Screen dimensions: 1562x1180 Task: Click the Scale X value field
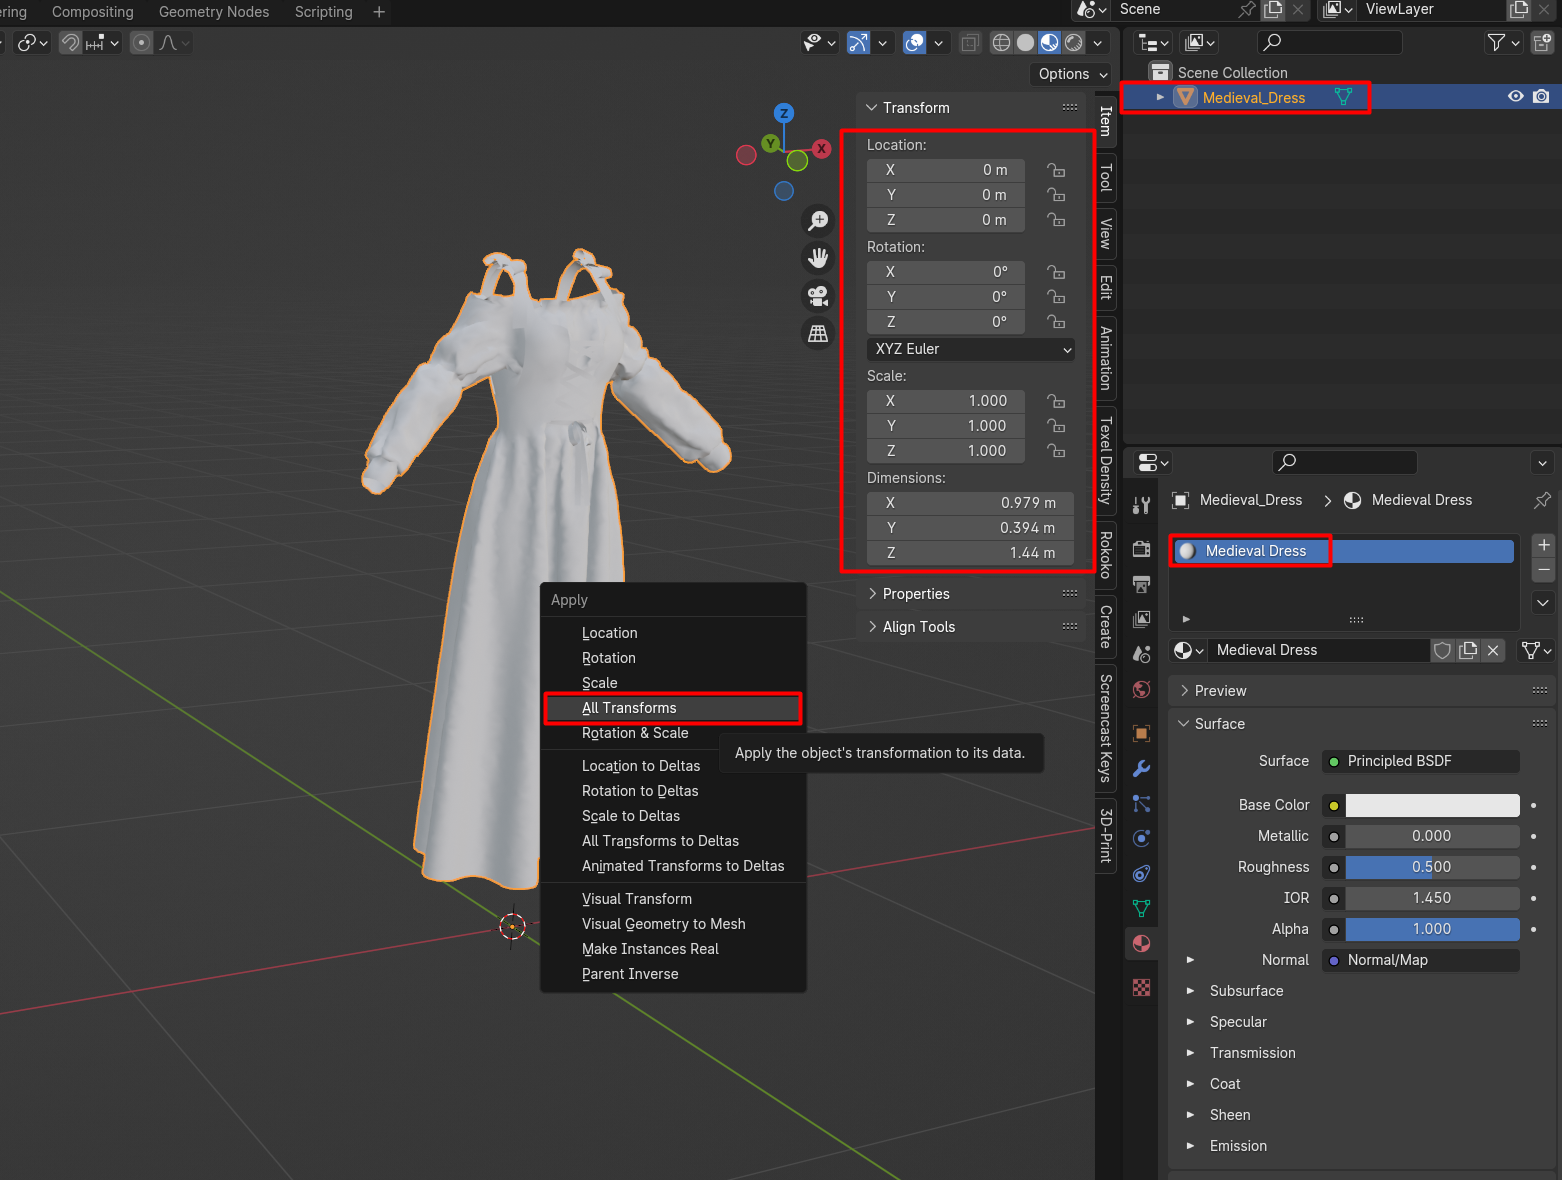point(946,401)
